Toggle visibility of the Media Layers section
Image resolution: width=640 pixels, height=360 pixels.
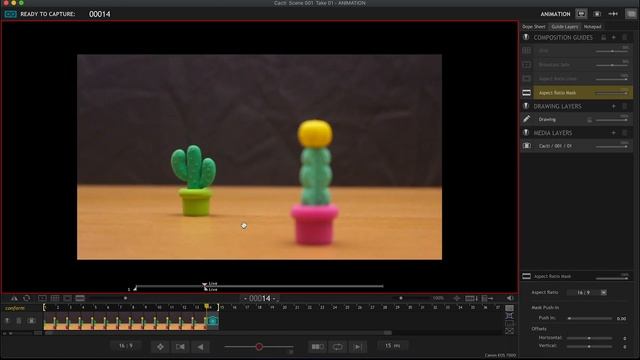526,133
